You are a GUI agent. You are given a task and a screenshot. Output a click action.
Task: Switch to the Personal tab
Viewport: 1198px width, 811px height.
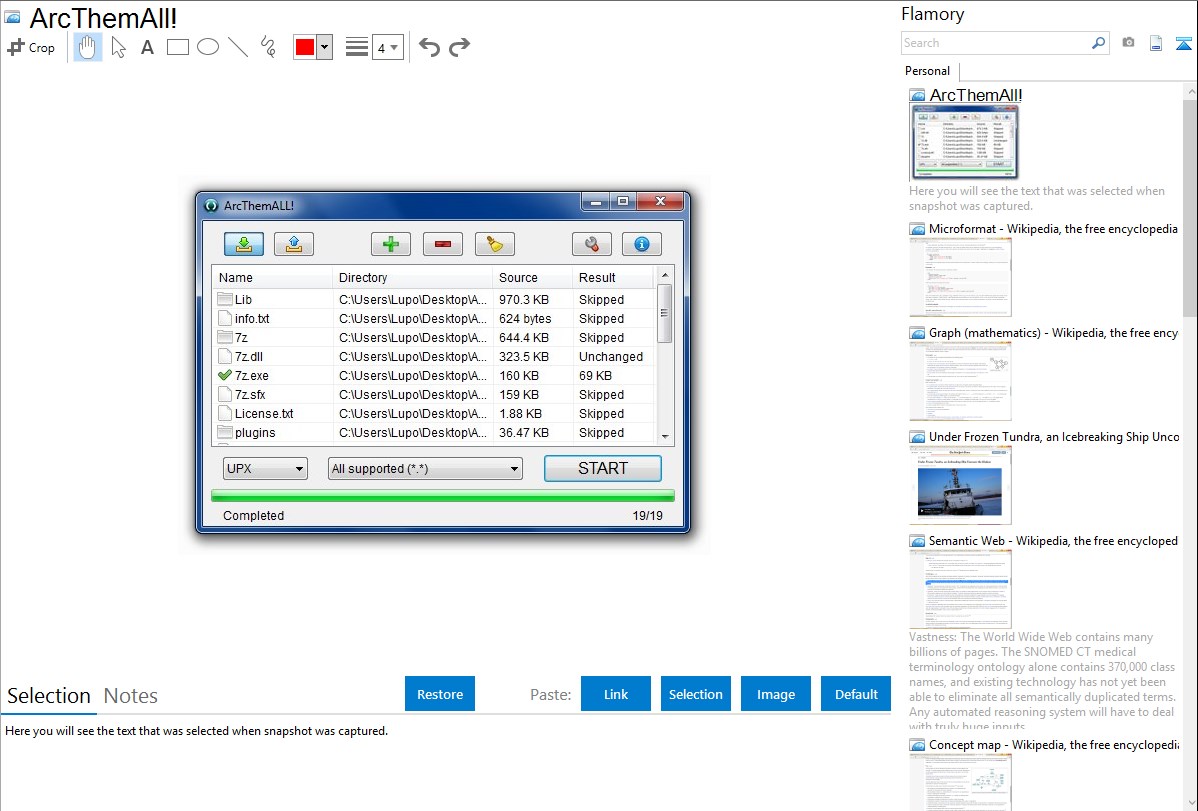click(x=928, y=70)
